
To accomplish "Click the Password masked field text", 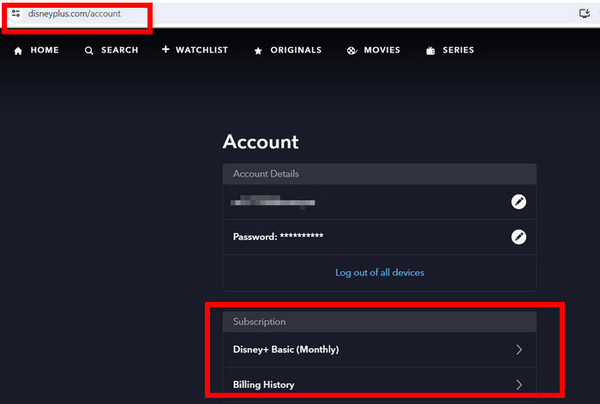I will tap(278, 236).
